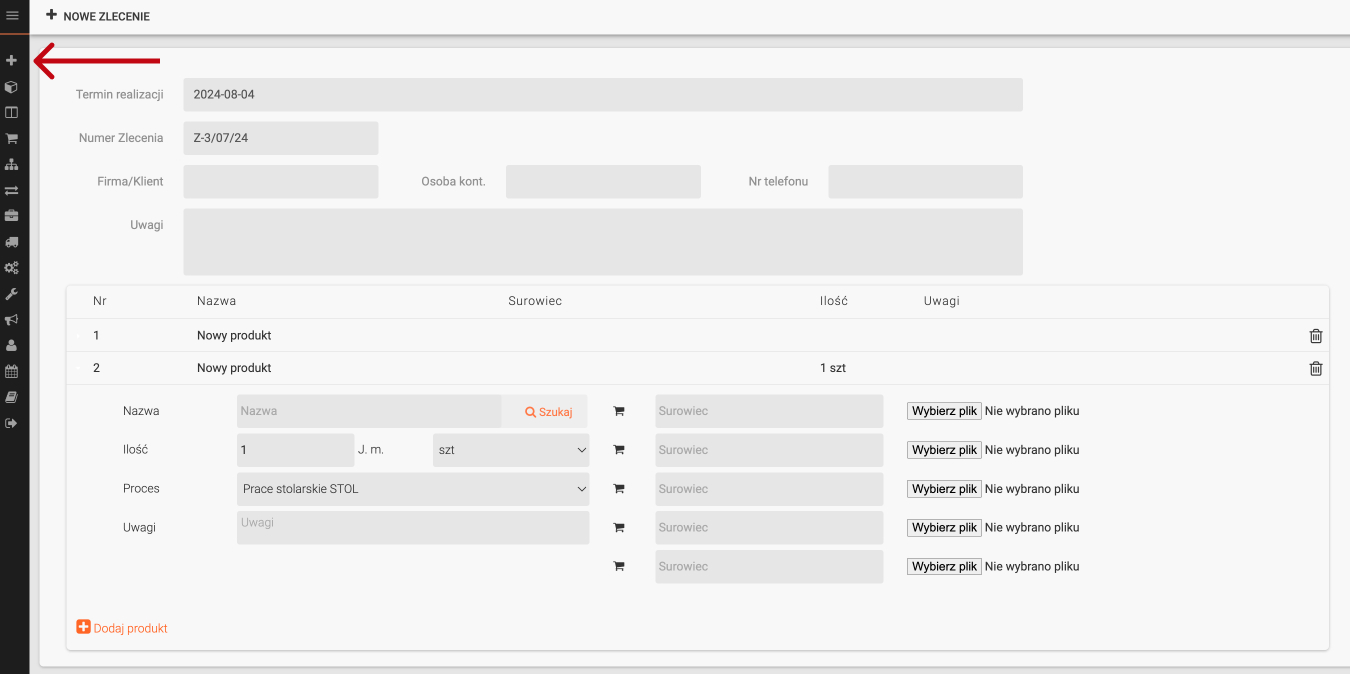The image size is (1350, 674).
Task: Click the truck icon in the sidebar
Action: pos(12,242)
